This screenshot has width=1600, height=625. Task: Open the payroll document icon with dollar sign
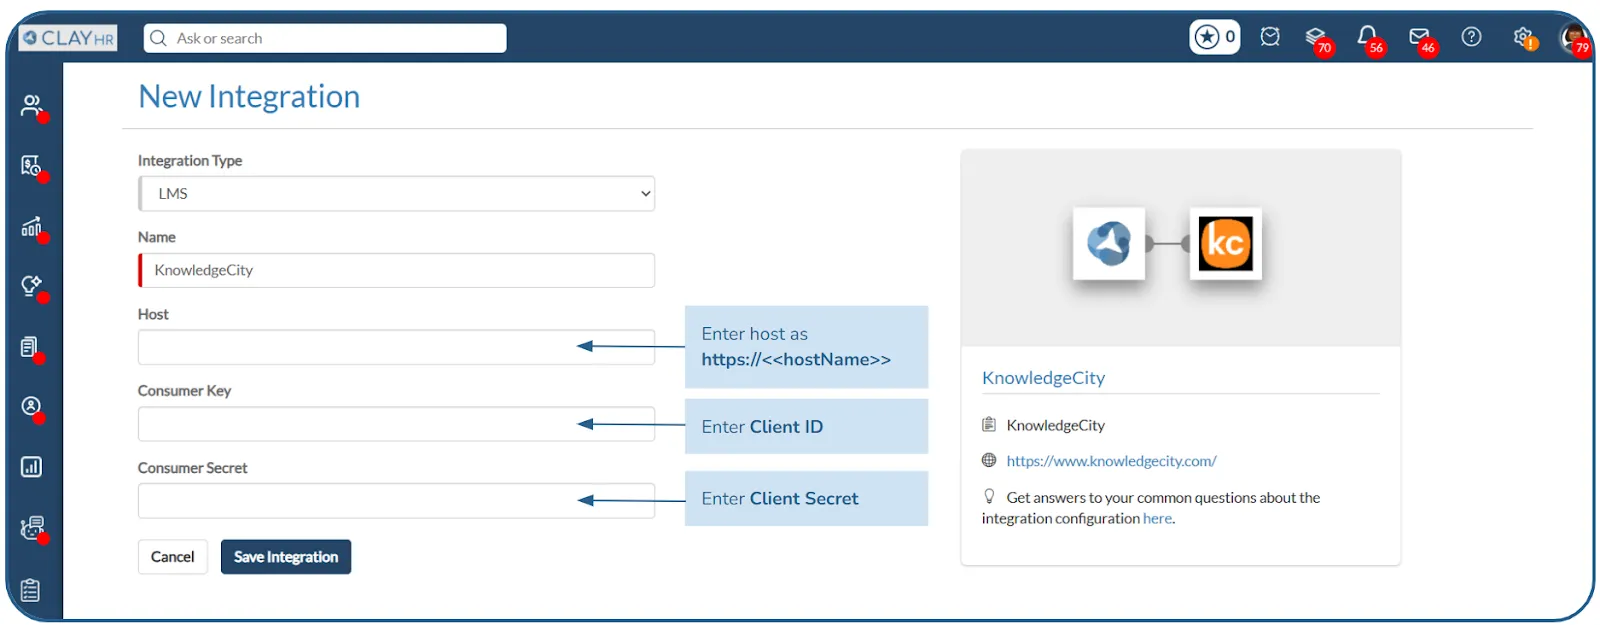point(32,165)
